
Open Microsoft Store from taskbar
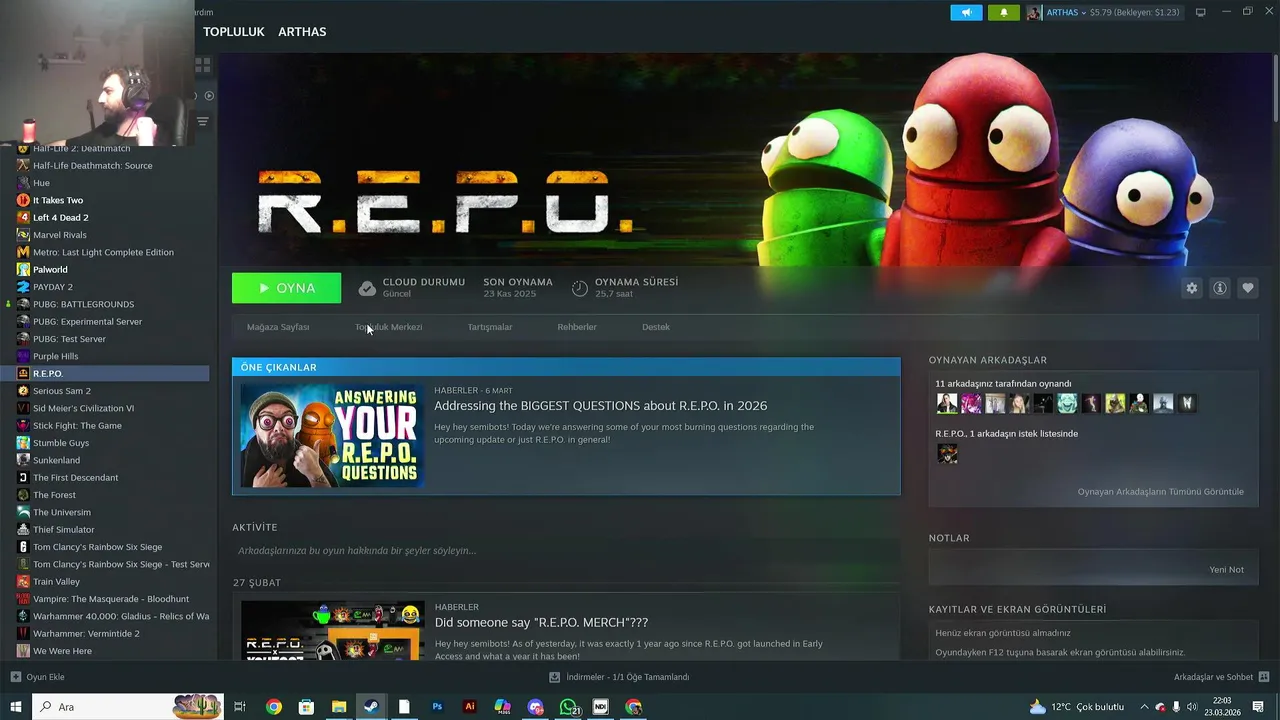pos(306,707)
